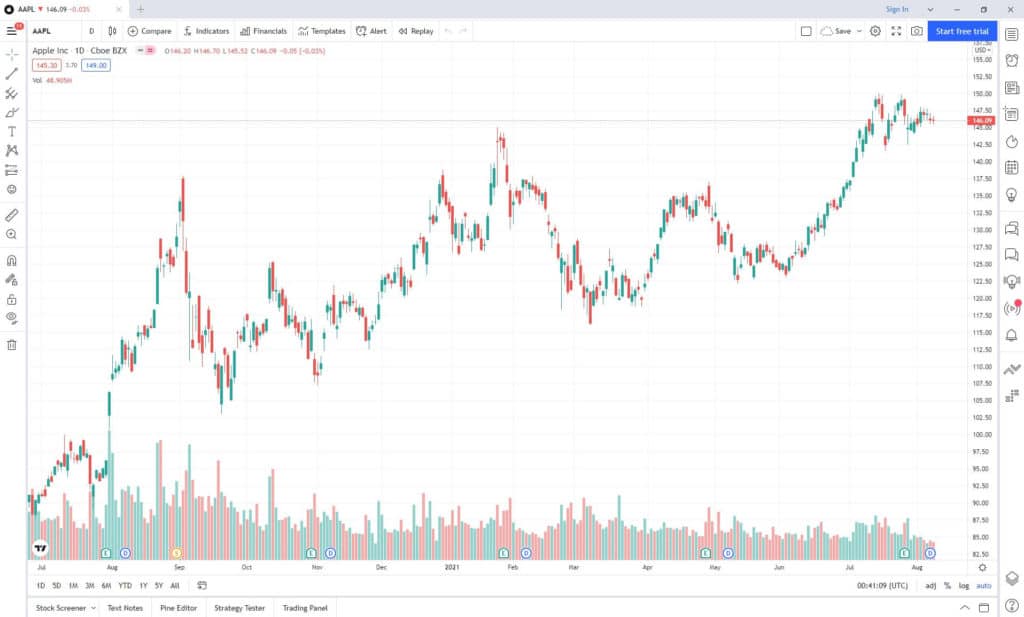The height and width of the screenshot is (617, 1024).
Task: Open the emoji icons tool
Action: click(x=12, y=189)
